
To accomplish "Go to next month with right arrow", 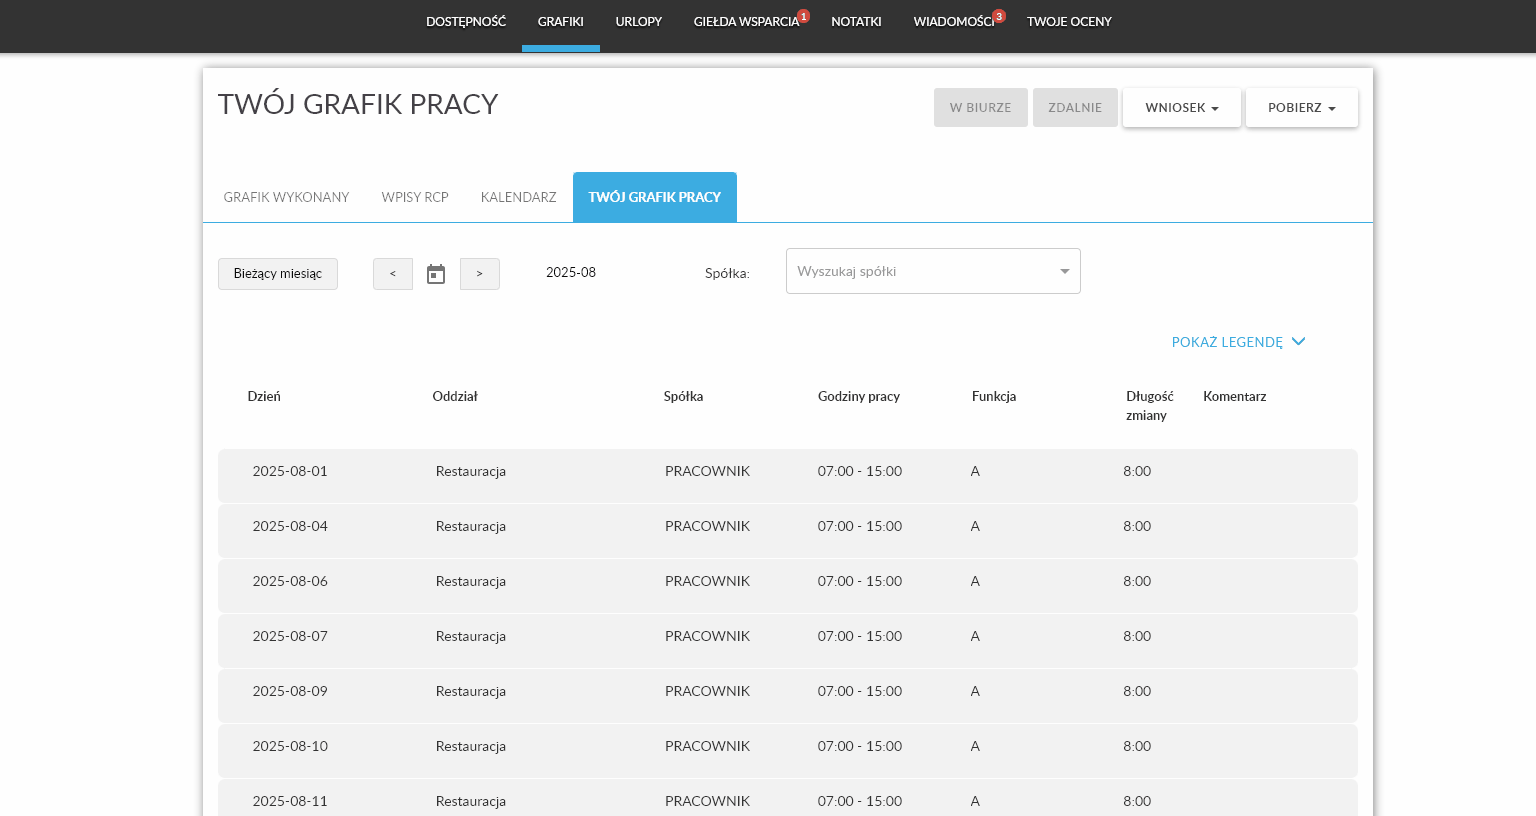I will click(480, 274).
